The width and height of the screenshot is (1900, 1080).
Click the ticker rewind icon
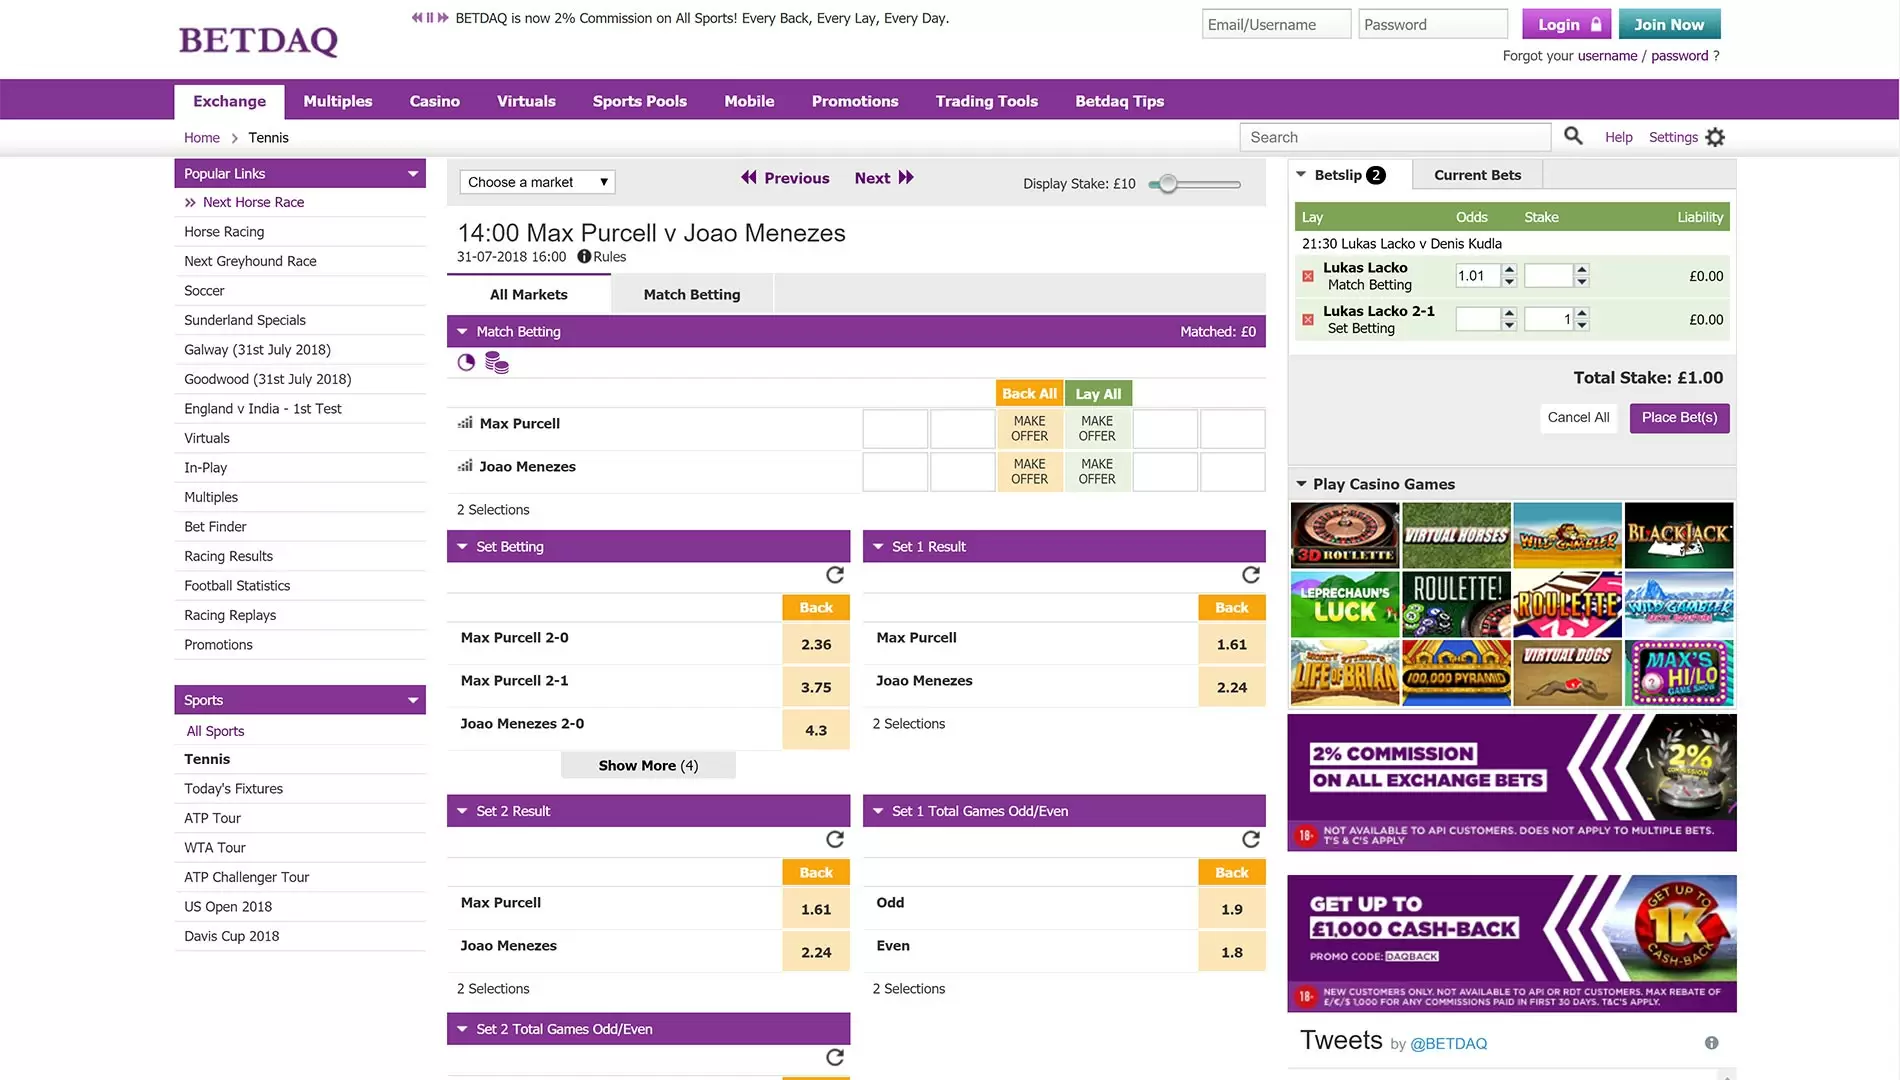(417, 18)
